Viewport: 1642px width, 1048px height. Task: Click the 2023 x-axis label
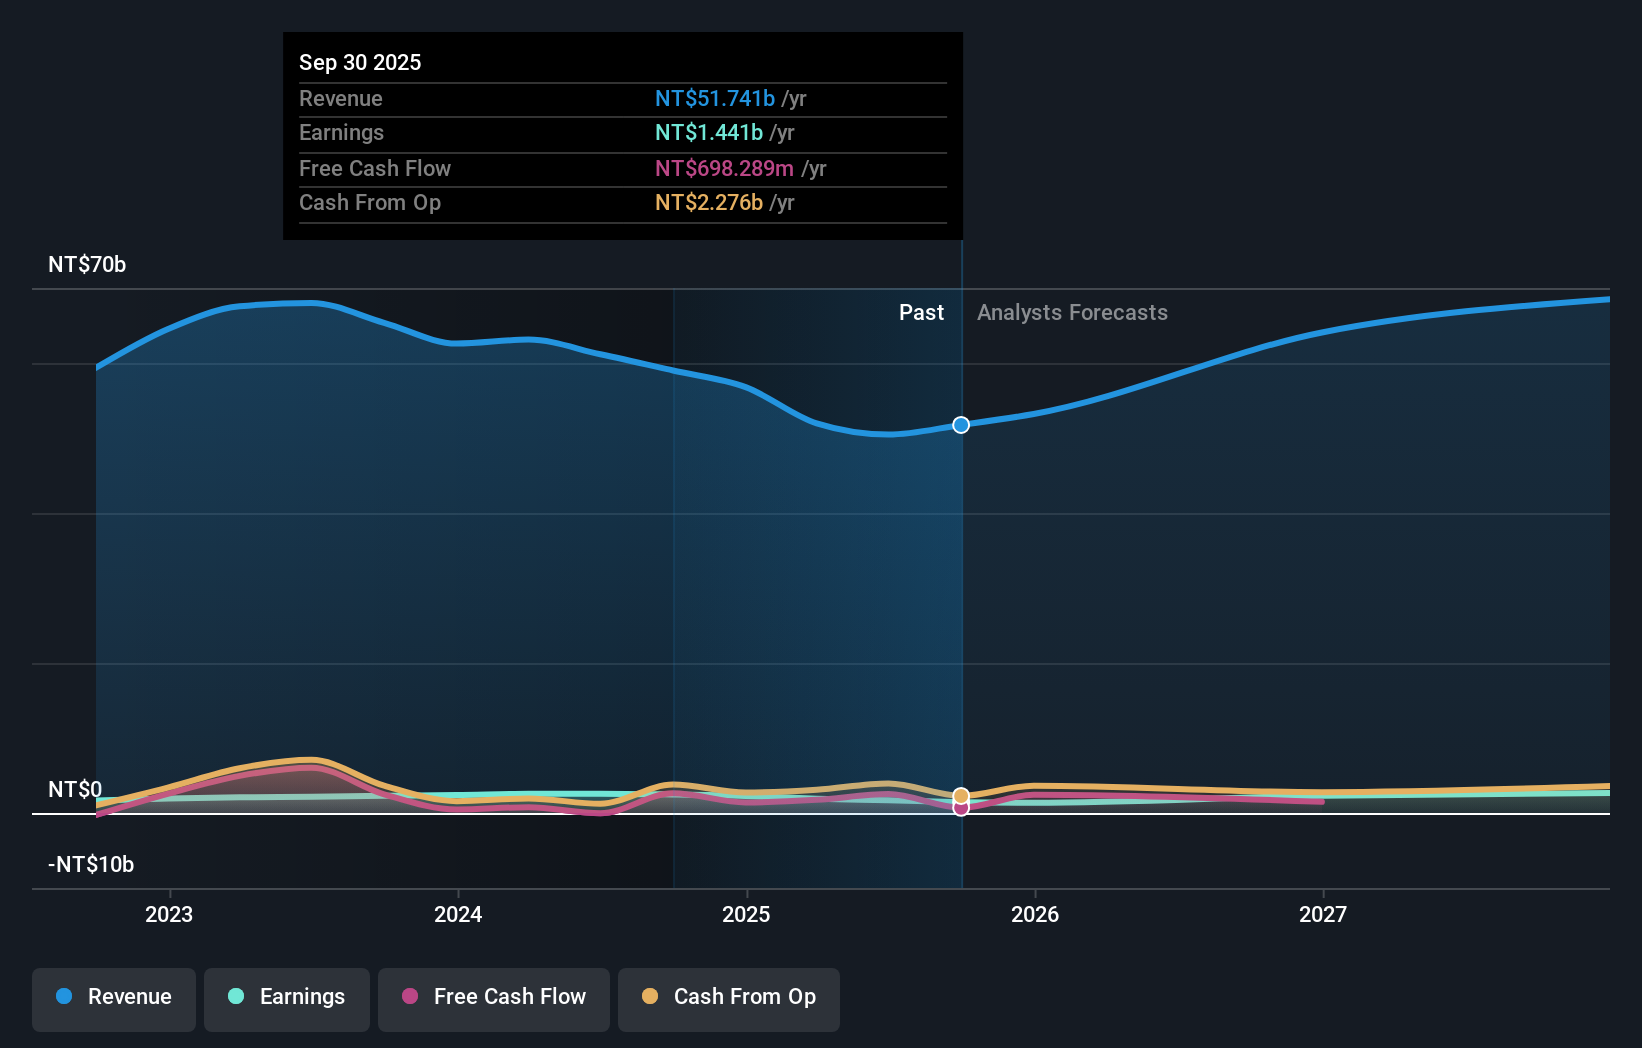(169, 914)
